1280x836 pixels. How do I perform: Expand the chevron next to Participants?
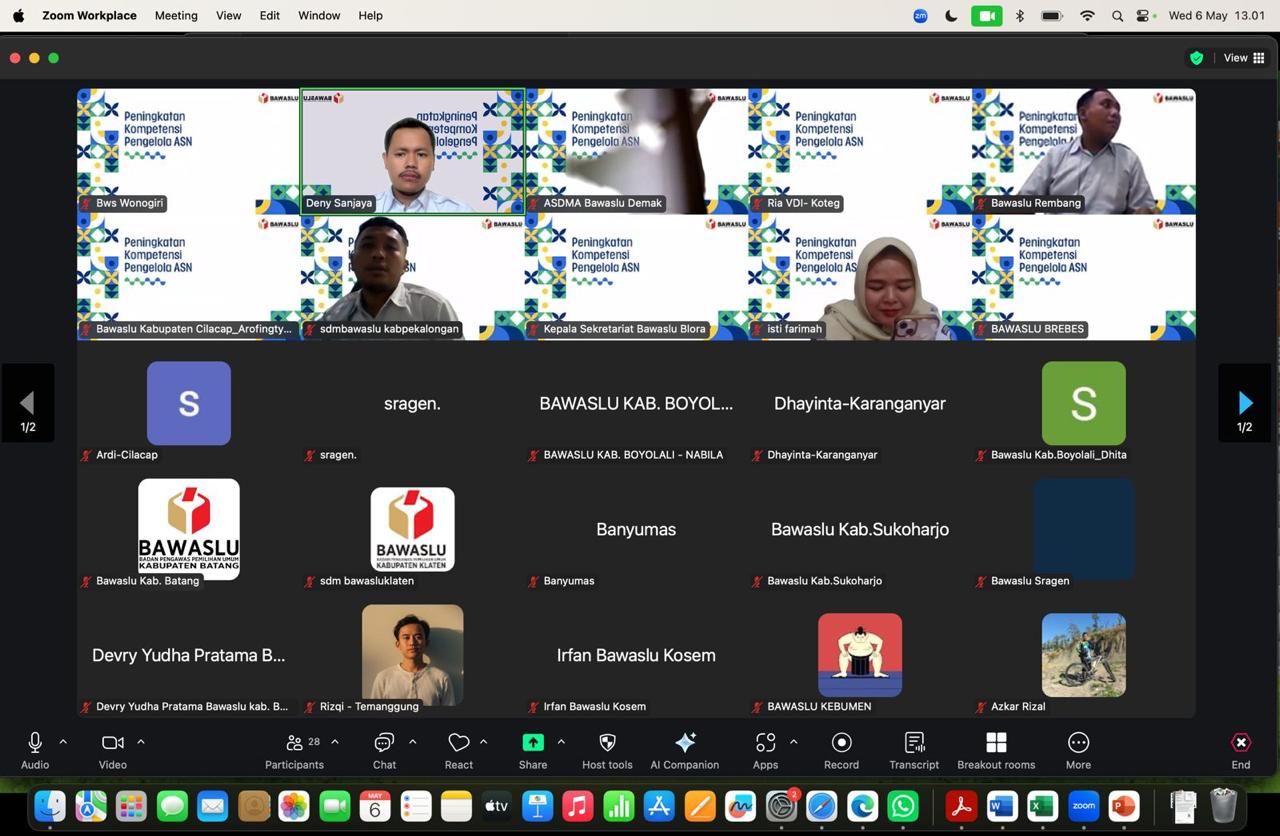(335, 742)
